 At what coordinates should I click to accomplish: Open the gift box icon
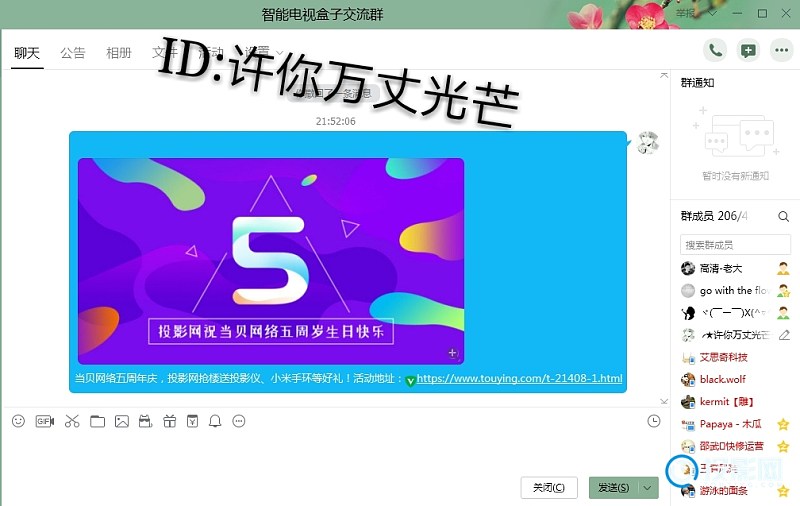coord(169,421)
